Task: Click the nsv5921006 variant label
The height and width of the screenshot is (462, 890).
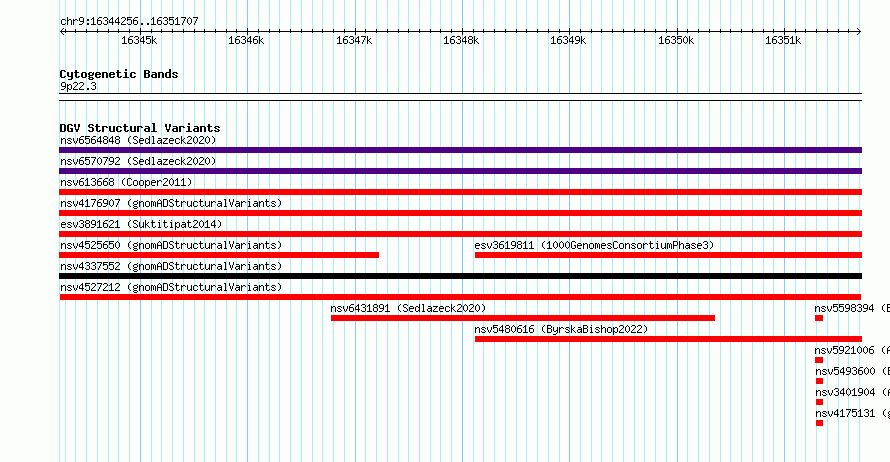Action: point(852,350)
